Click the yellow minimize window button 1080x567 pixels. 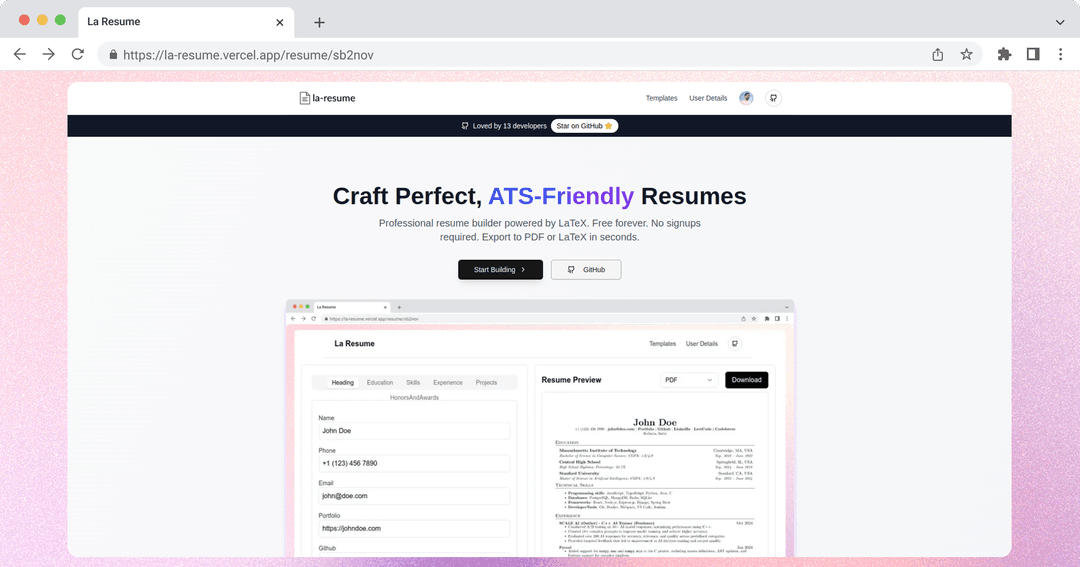(x=42, y=20)
